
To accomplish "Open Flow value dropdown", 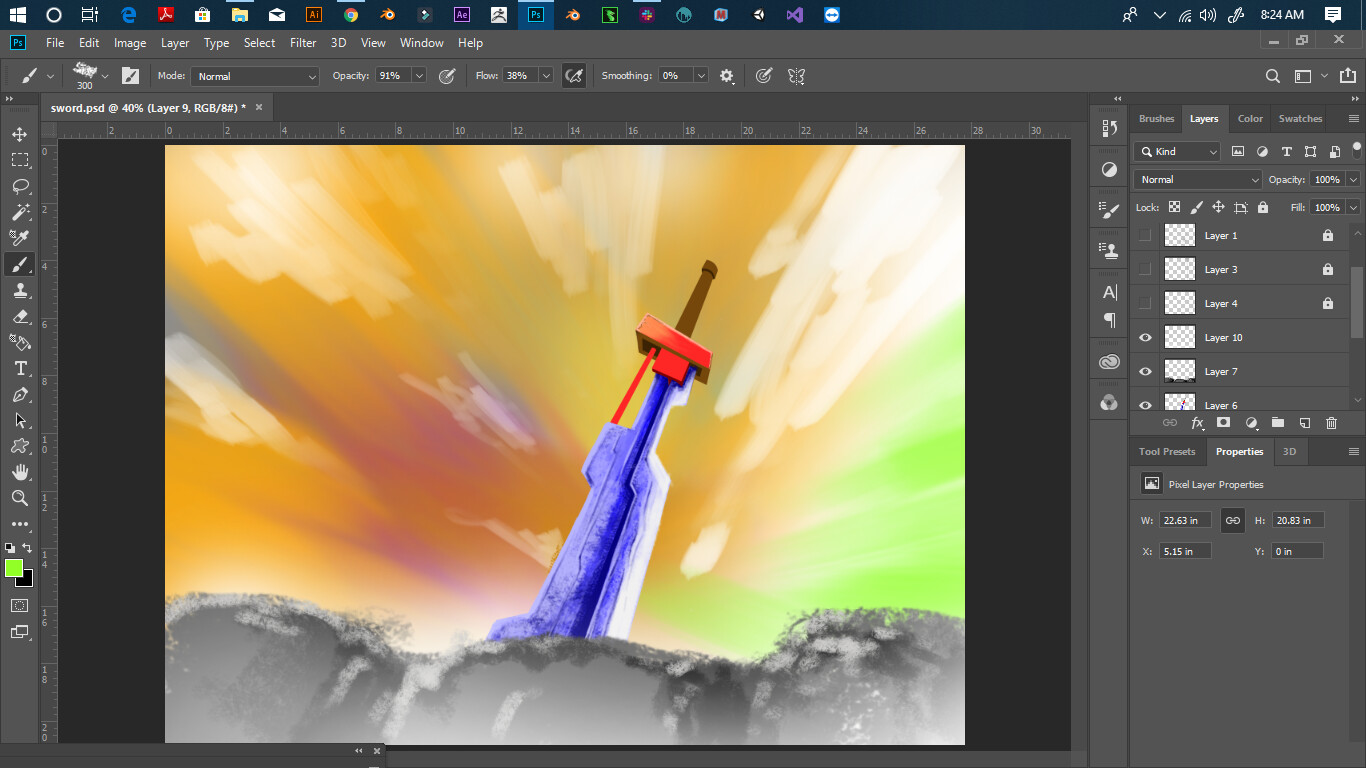I will click(546, 76).
